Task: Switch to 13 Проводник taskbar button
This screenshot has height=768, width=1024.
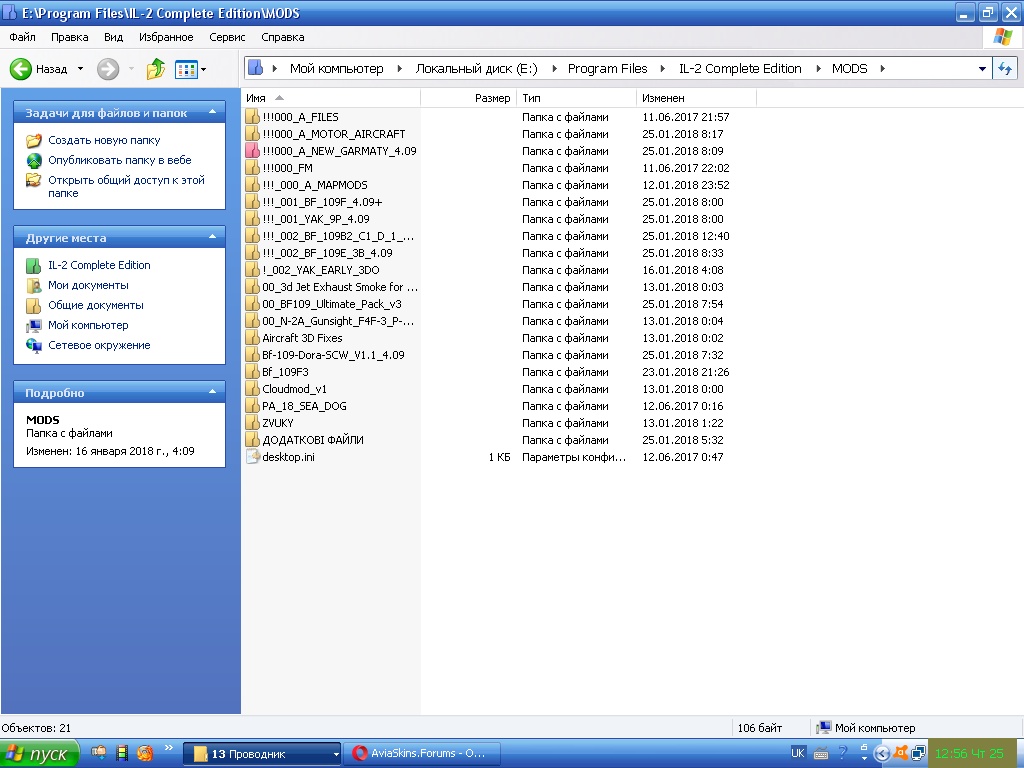Action: click(262, 754)
